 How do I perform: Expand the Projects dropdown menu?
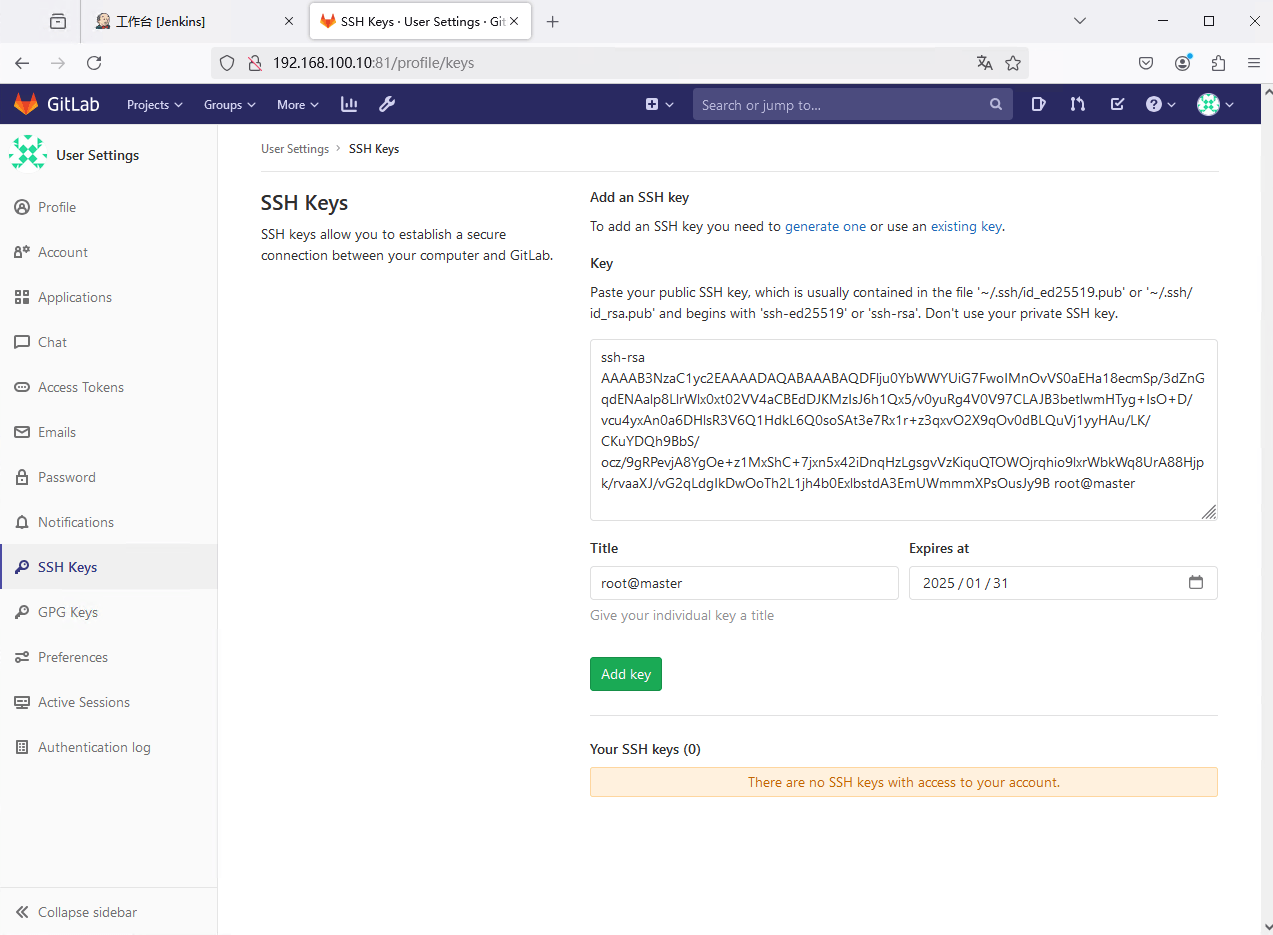point(154,104)
